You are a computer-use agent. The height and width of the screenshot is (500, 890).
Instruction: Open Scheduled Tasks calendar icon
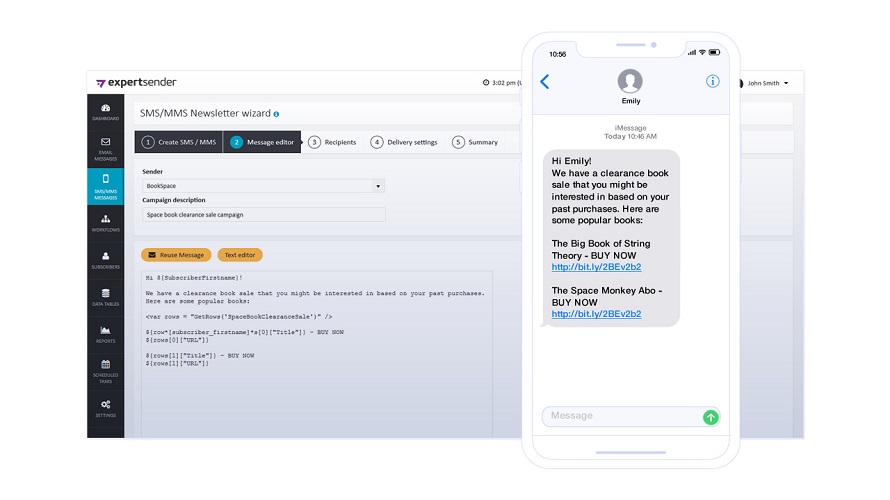coord(106,371)
